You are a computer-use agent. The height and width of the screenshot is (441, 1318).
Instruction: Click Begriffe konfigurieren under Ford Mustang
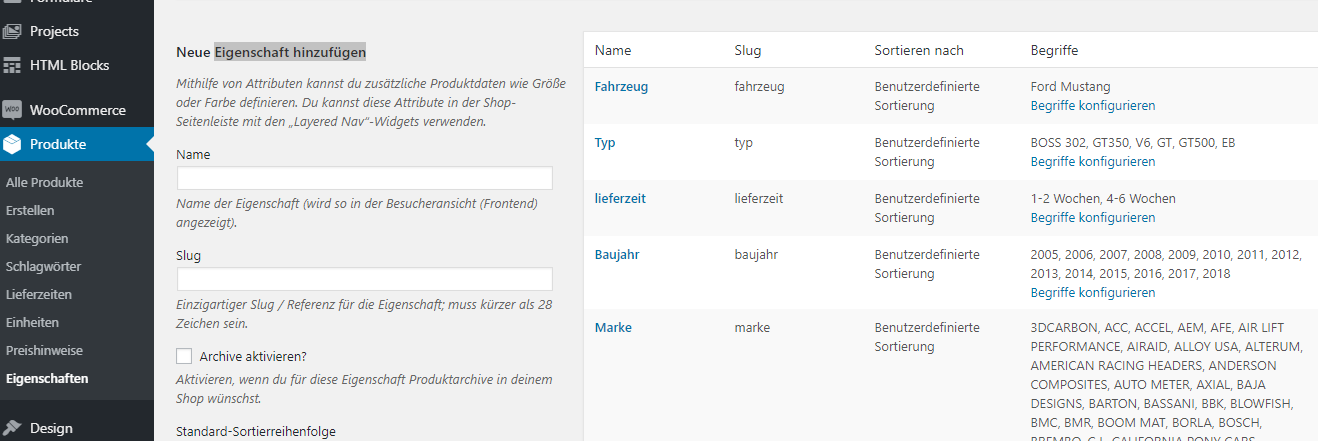[x=1092, y=106]
